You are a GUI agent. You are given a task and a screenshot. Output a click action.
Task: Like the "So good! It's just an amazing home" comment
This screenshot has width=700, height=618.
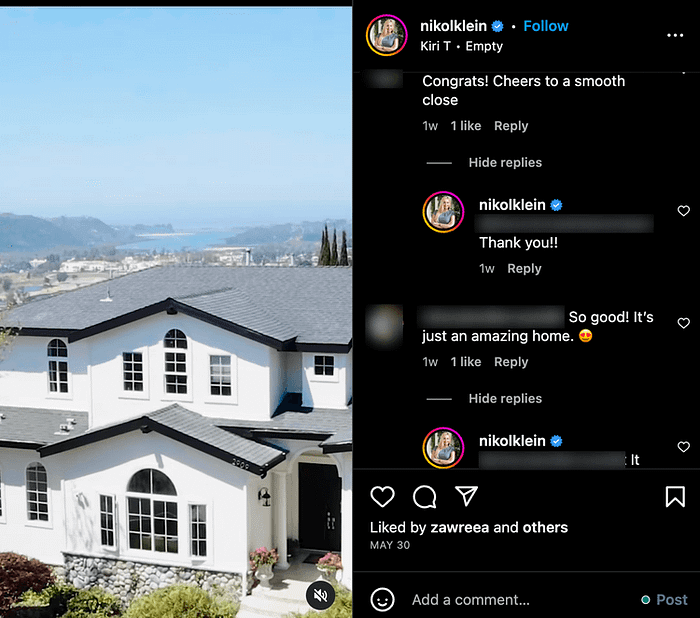coord(683,322)
